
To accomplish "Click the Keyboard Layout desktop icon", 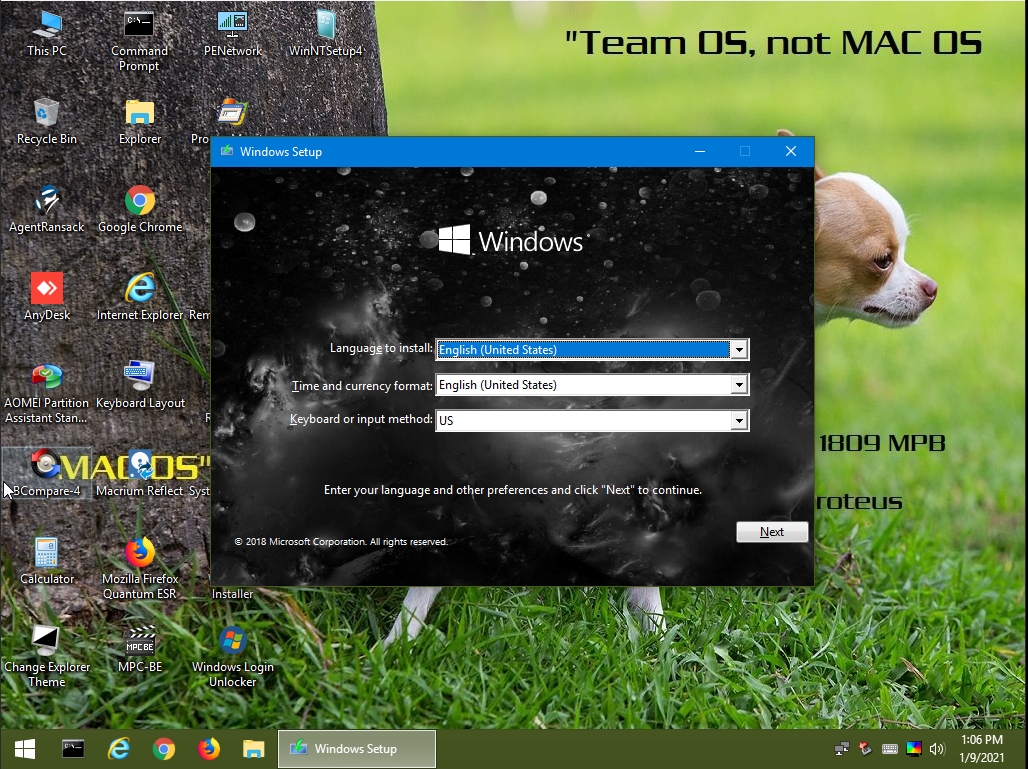I will pos(140,386).
